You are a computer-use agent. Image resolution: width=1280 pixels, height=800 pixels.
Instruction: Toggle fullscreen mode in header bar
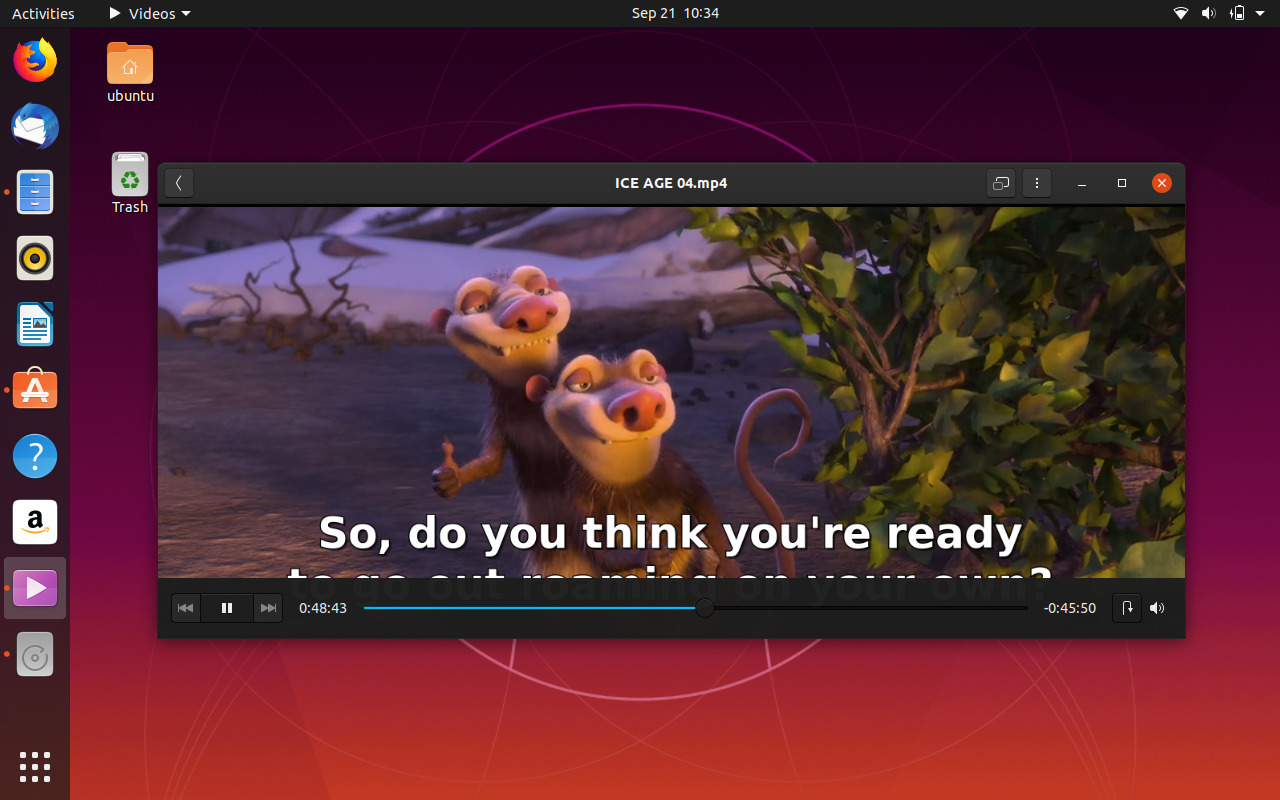point(1000,183)
